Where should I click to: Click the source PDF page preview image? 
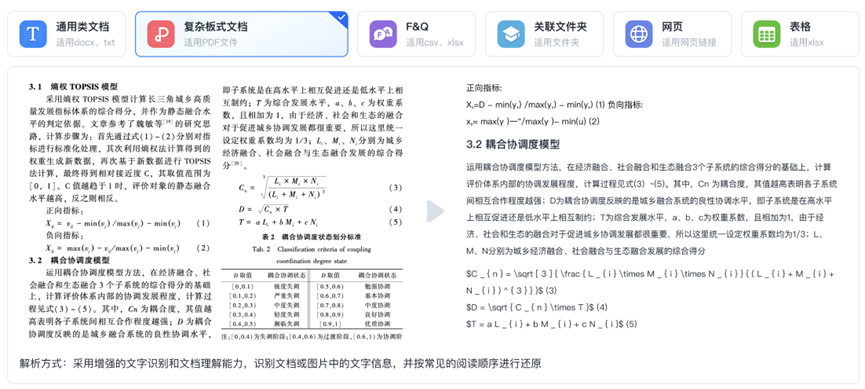(x=216, y=211)
